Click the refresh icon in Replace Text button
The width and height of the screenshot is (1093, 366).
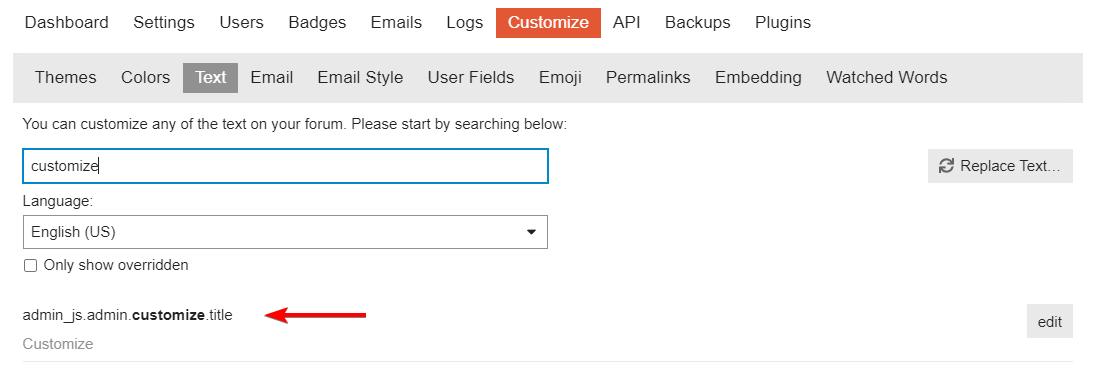tap(946, 166)
